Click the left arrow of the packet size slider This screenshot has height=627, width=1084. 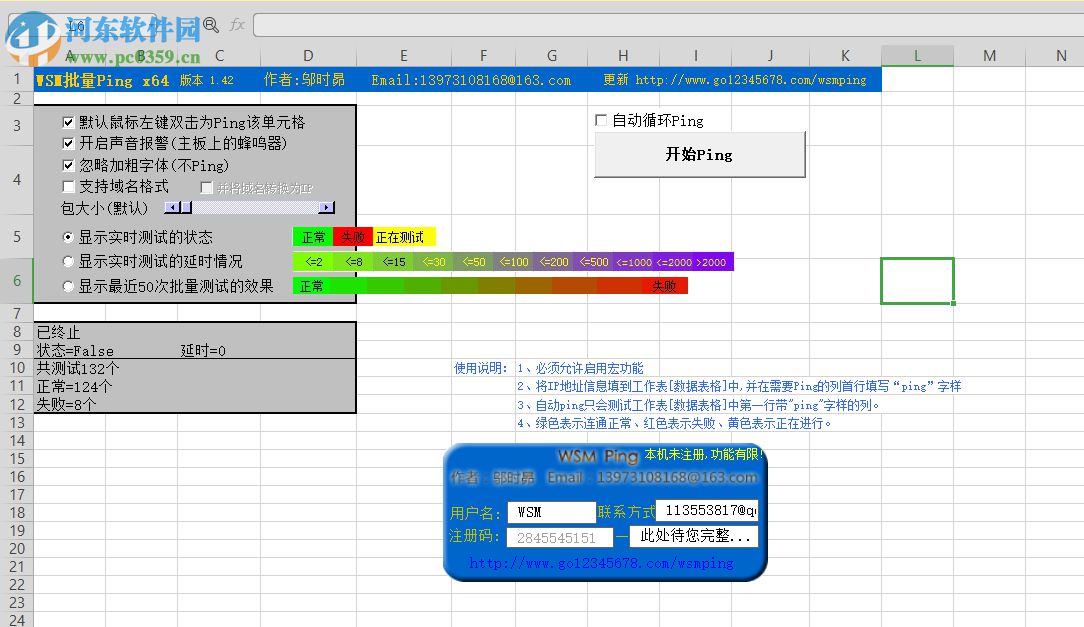click(x=171, y=208)
